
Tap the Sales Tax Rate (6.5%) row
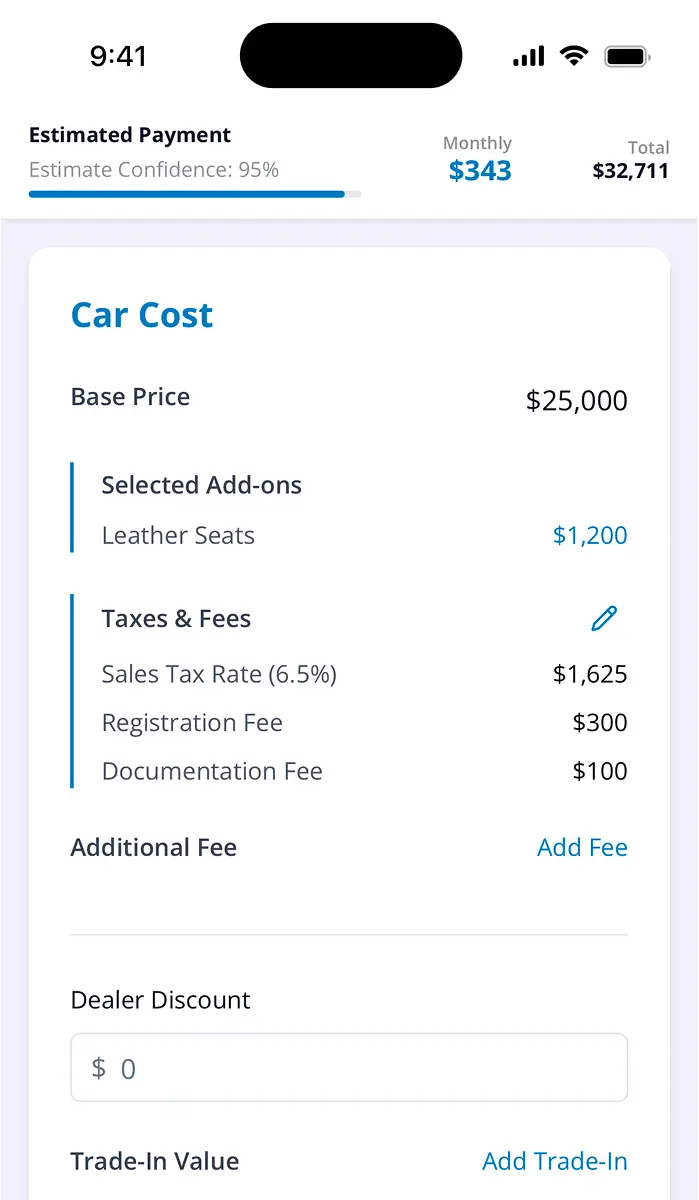219,674
